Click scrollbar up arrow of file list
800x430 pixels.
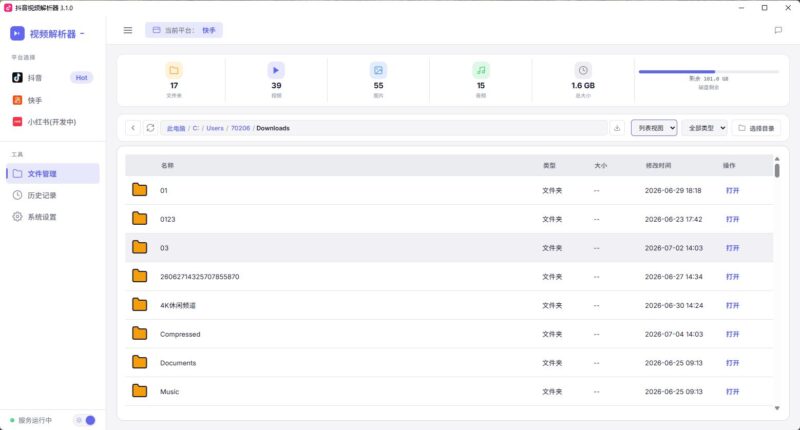[x=777, y=159]
